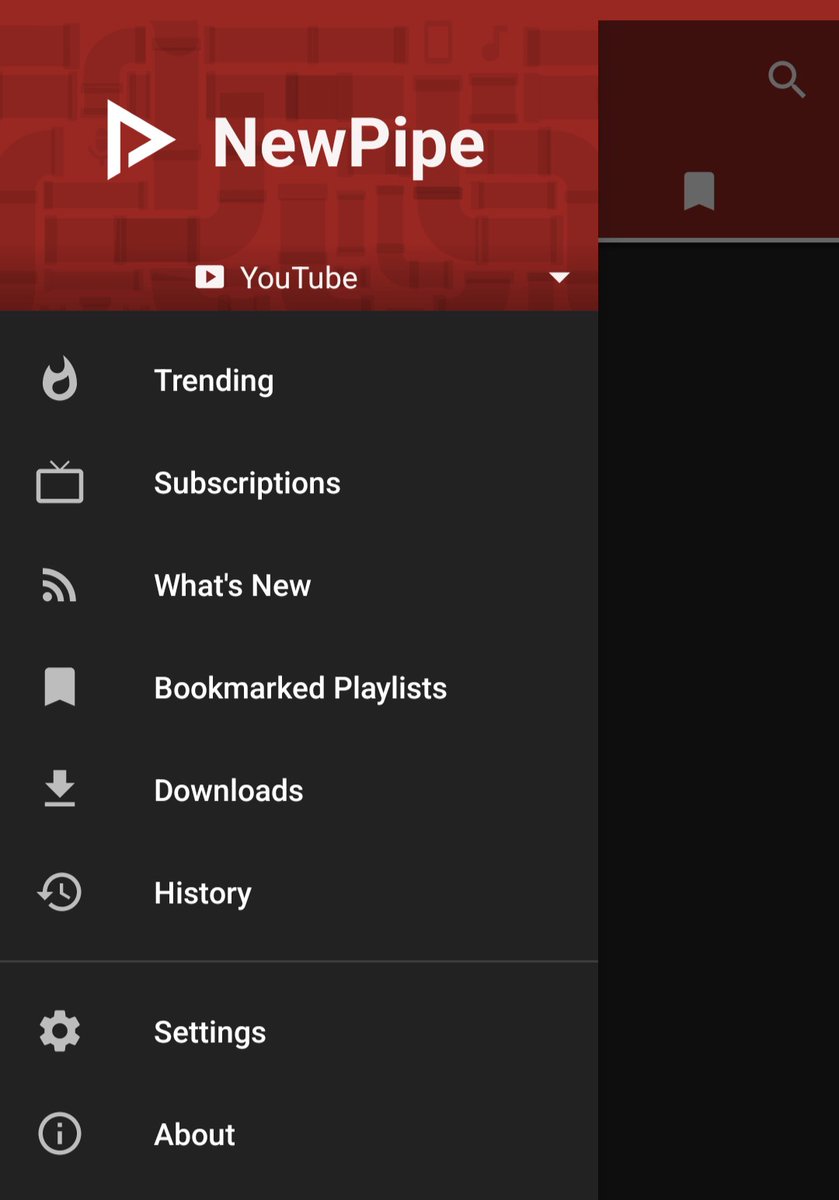Open the Trending menu item

click(299, 380)
